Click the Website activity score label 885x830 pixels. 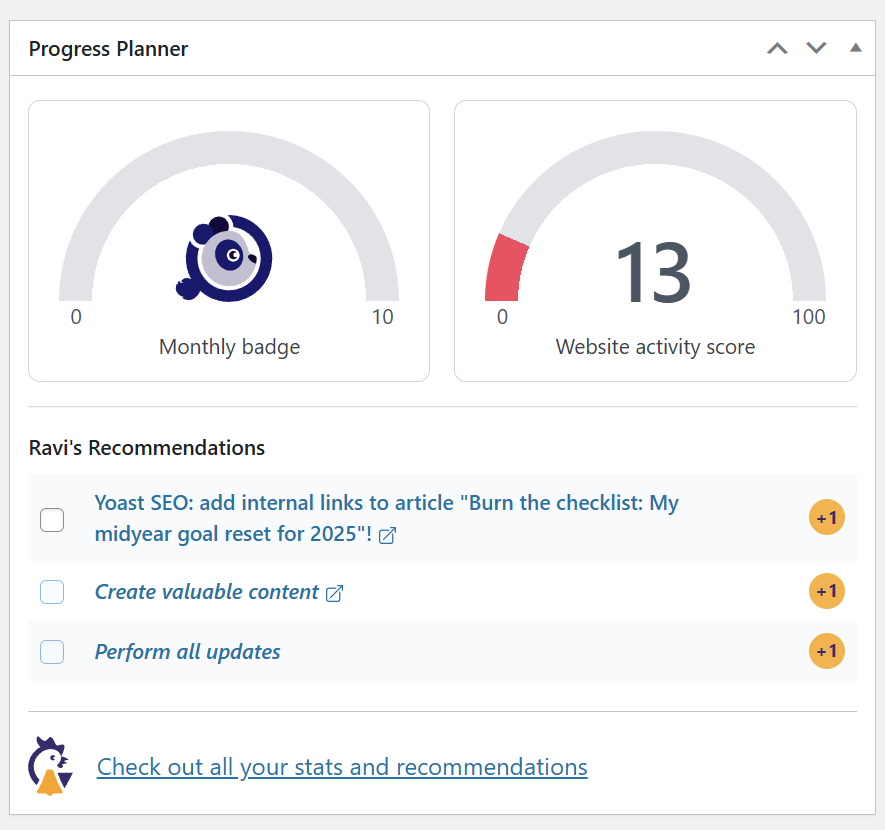pos(655,347)
